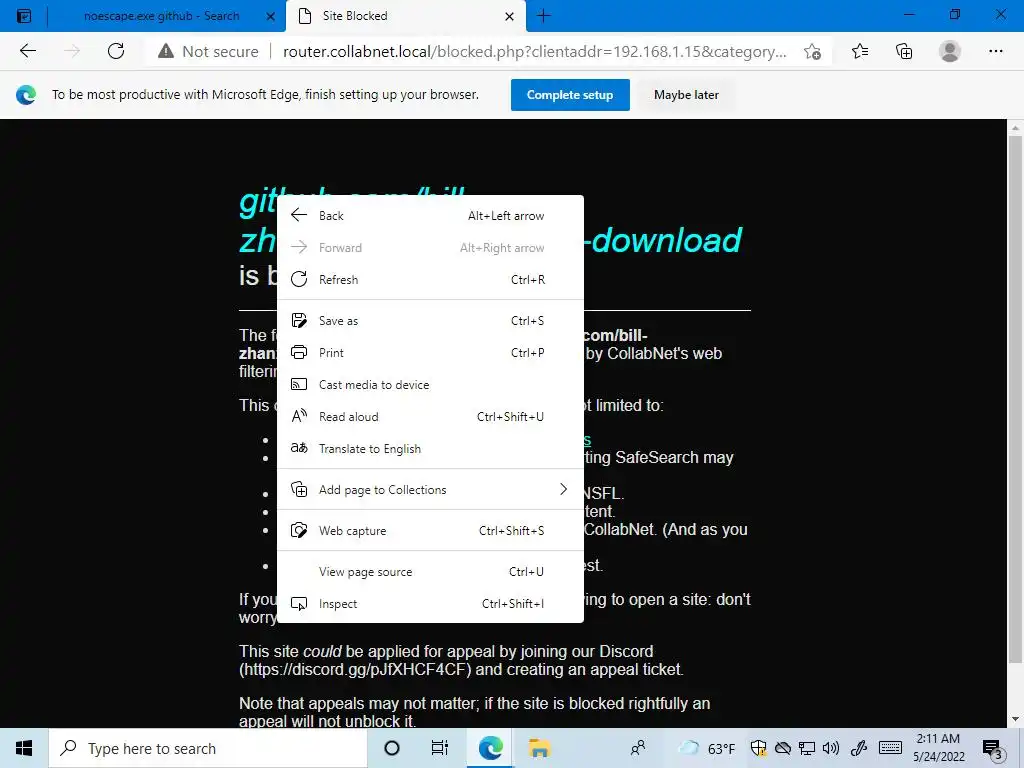Click the page scrollbar thumb
The height and width of the screenshot is (768, 1024).
(1014, 398)
